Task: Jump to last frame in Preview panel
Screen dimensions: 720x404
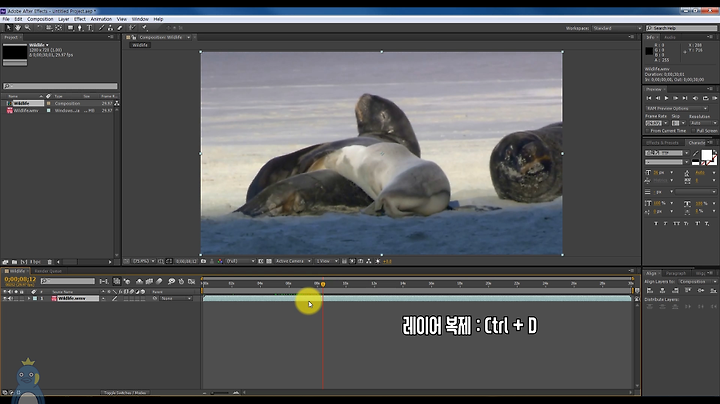Action: (x=685, y=98)
